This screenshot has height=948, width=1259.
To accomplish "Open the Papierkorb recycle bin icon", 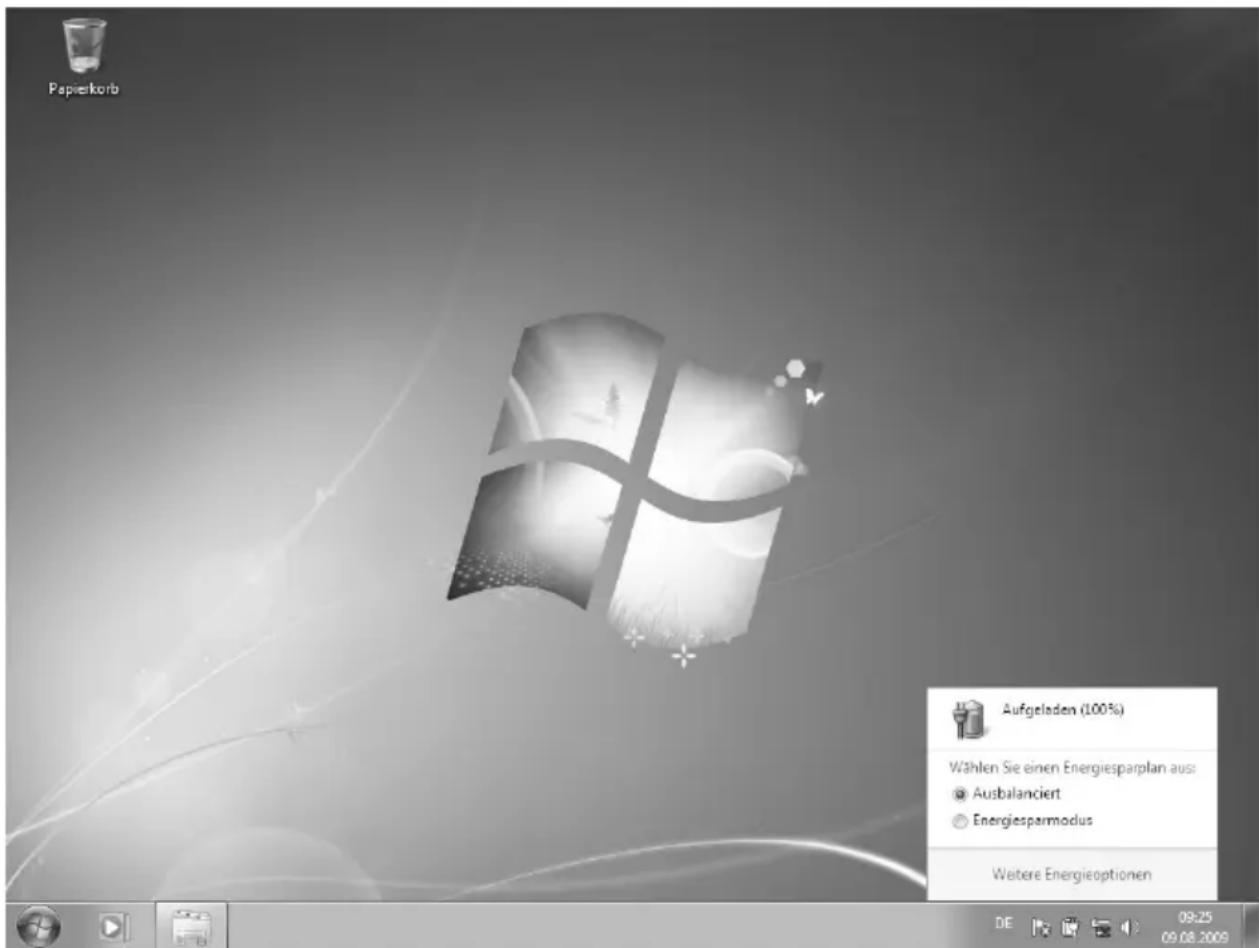I will [85, 58].
